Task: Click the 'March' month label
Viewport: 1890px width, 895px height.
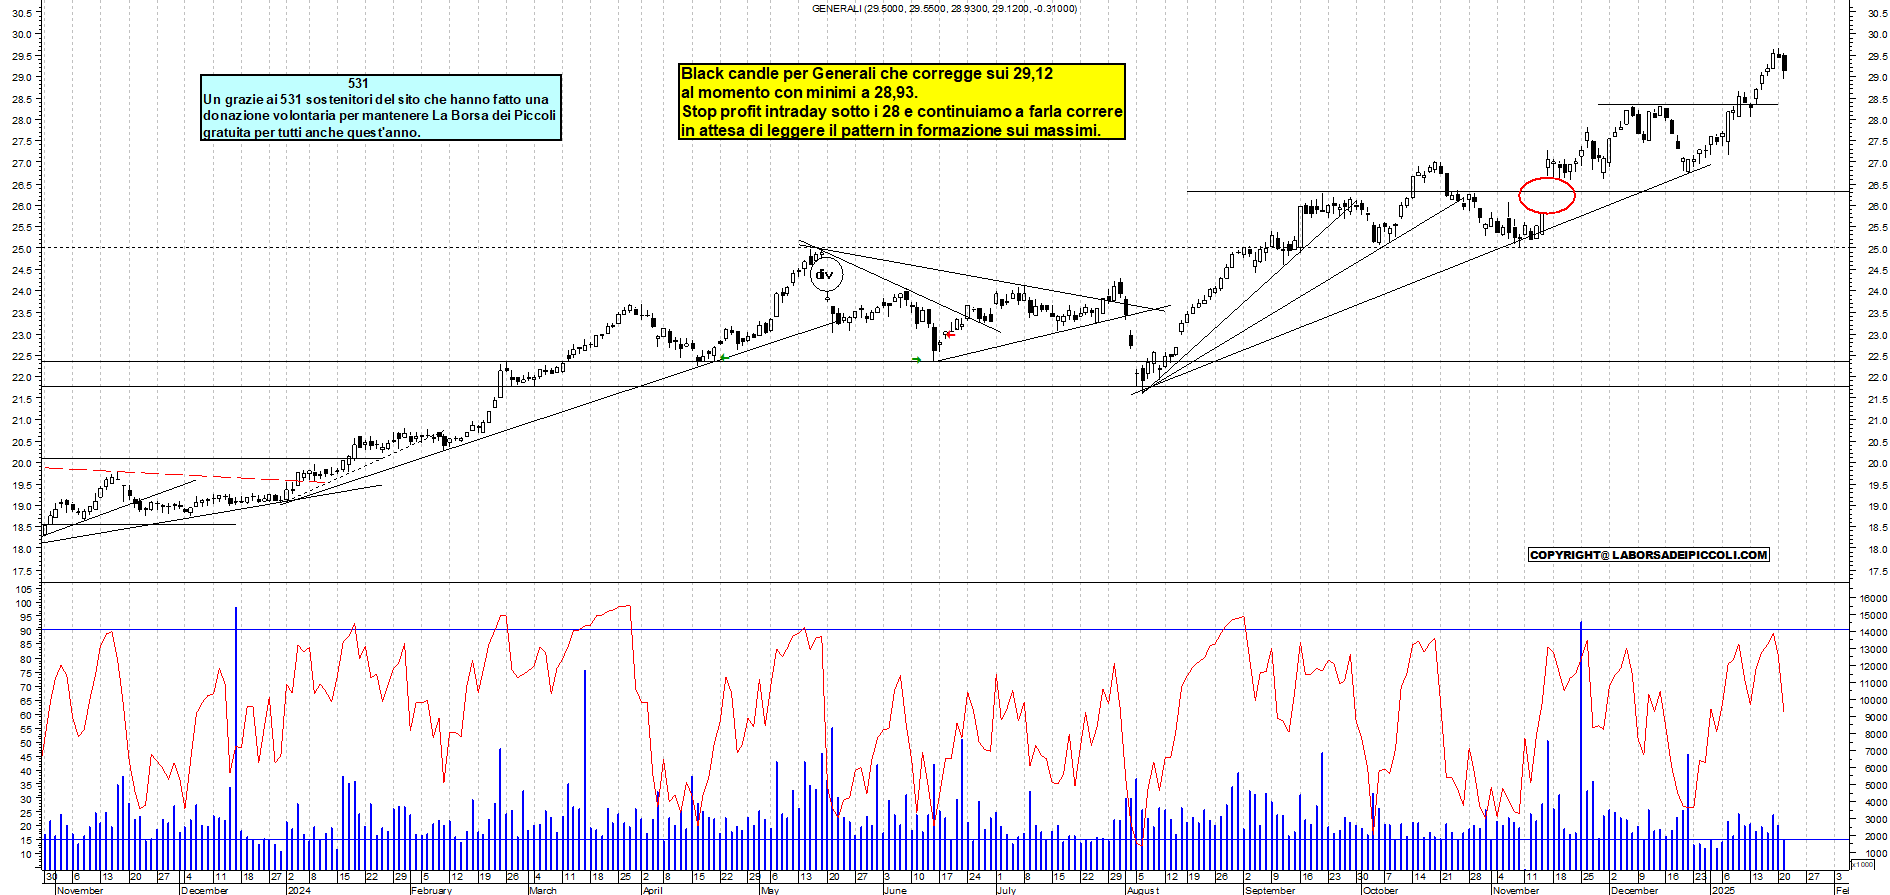Action: tap(543, 890)
